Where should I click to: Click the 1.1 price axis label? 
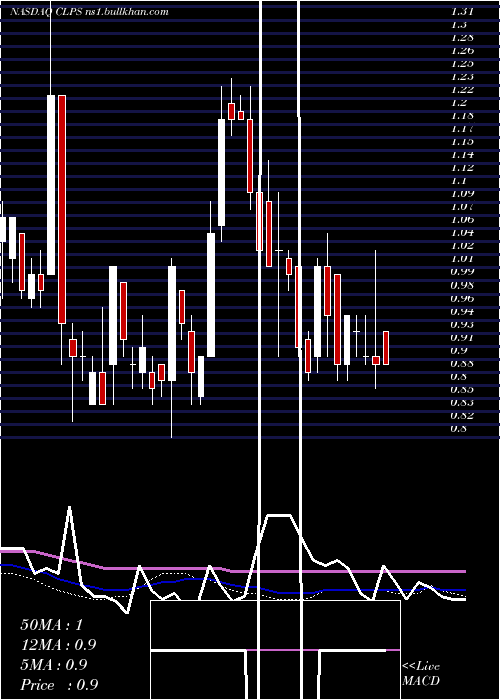click(x=460, y=181)
